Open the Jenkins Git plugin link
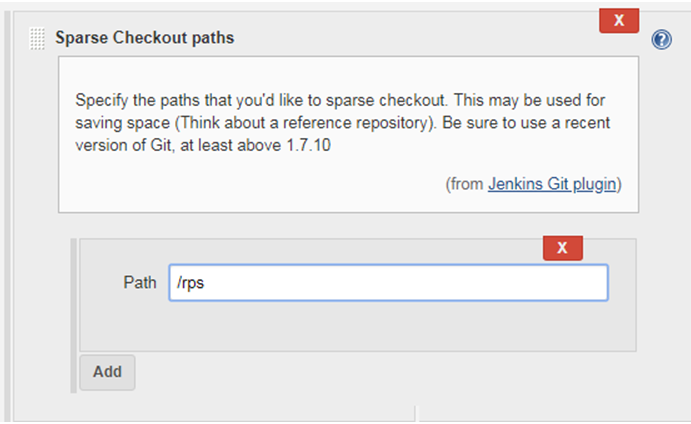Screen dimensions: 691x424 point(552,184)
